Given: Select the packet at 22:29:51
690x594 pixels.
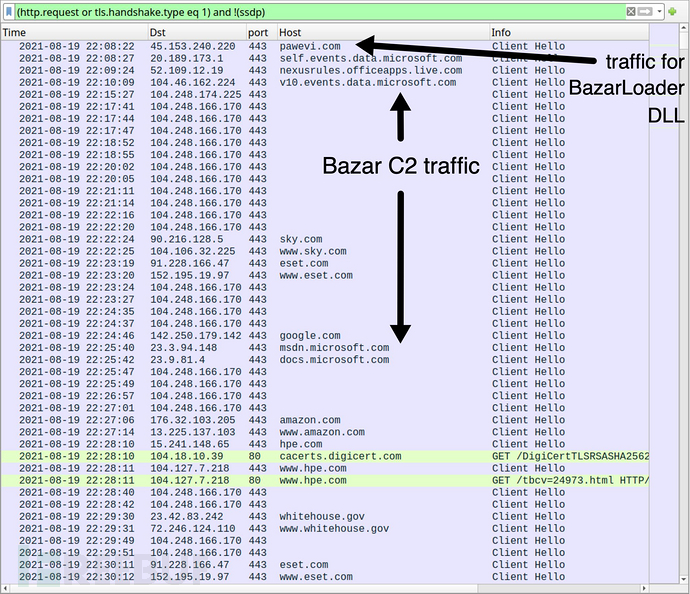Looking at the screenshot, I should (325, 553).
